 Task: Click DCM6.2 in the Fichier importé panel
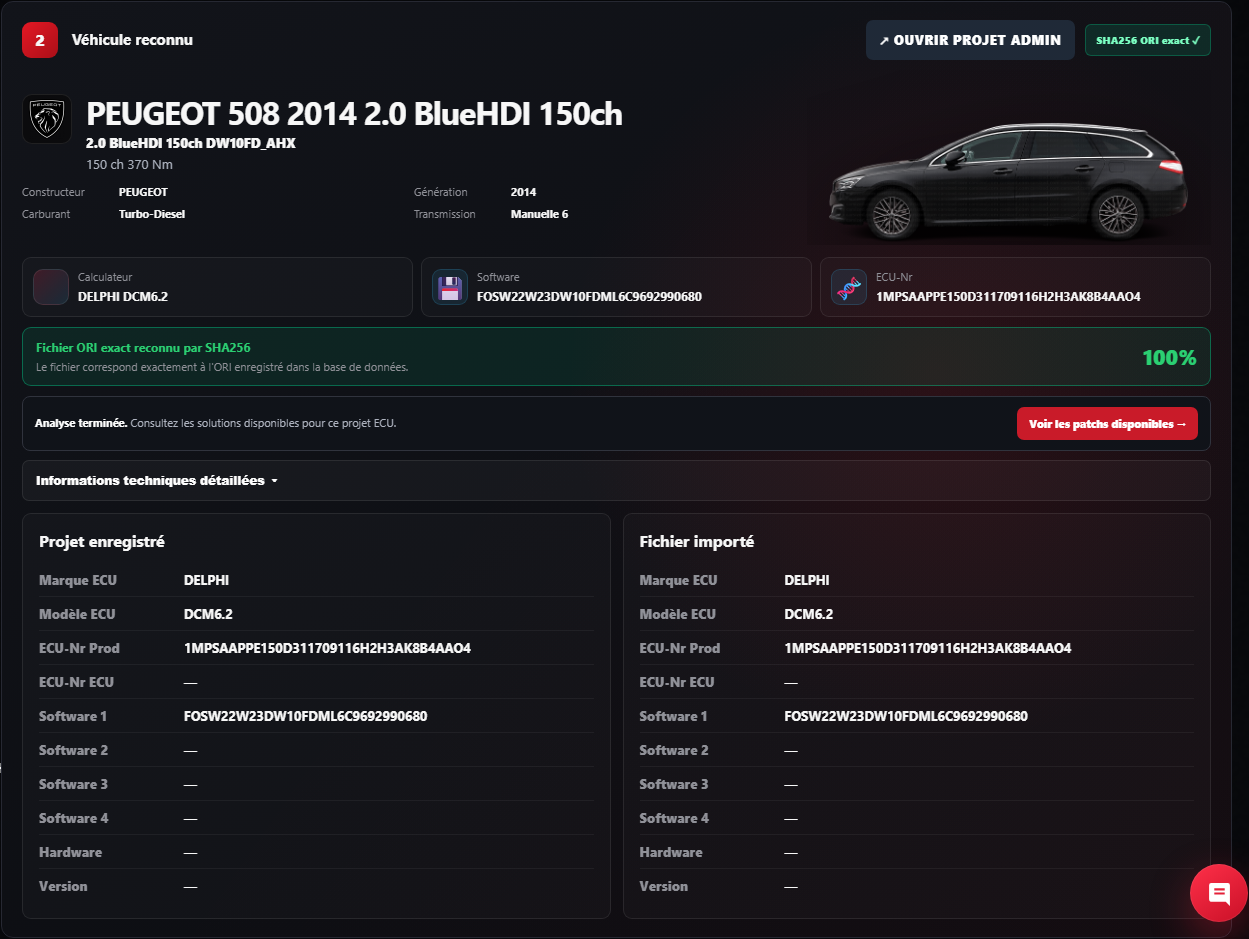pos(809,614)
